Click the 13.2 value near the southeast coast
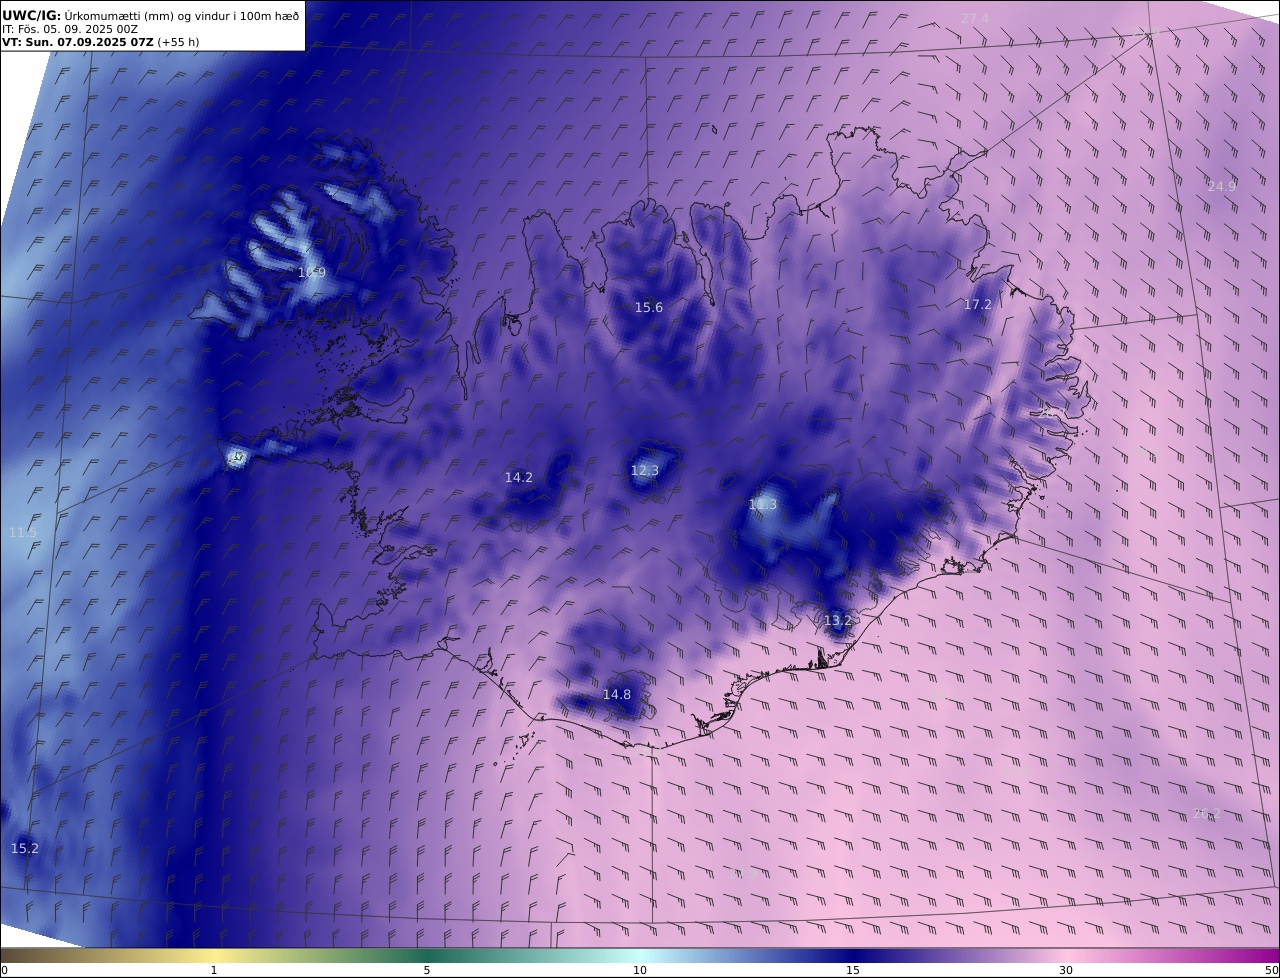 pyautogui.click(x=838, y=620)
